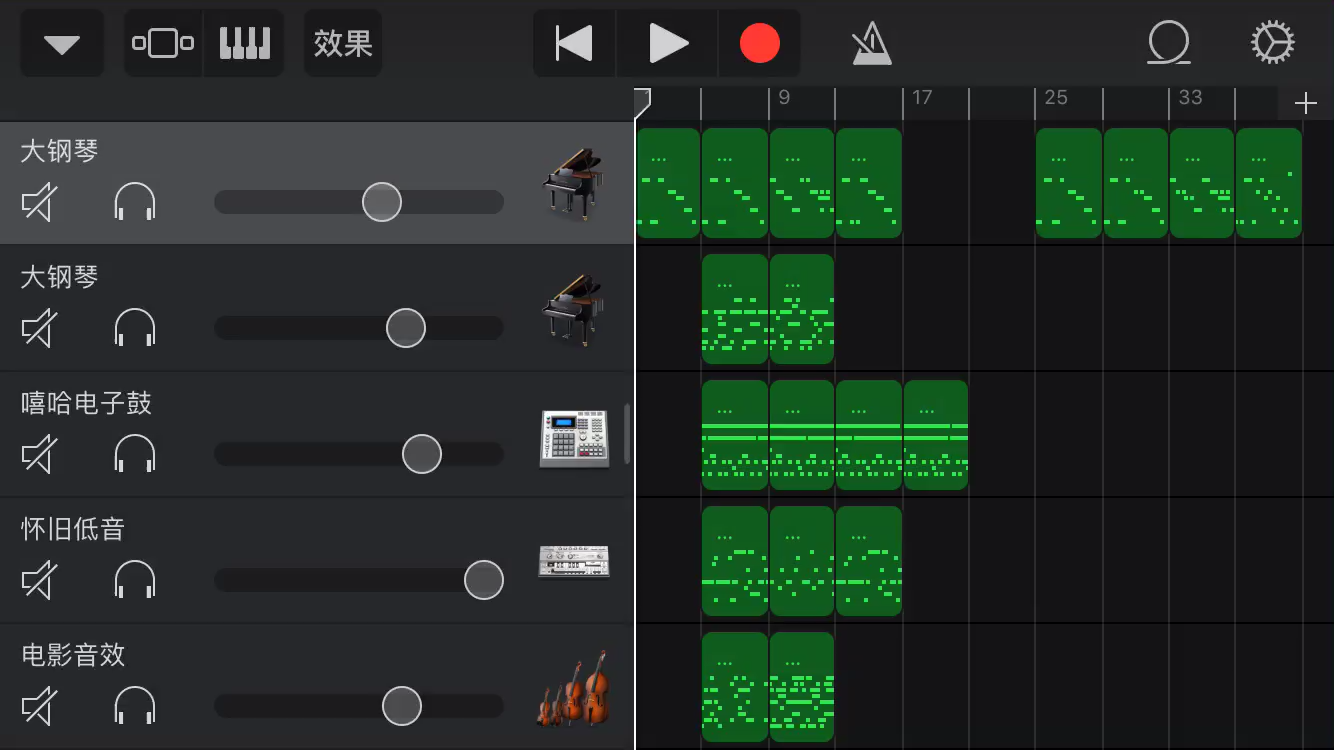Tap bar 25 on the timeline ruler
The width and height of the screenshot is (1334, 750).
(1056, 97)
